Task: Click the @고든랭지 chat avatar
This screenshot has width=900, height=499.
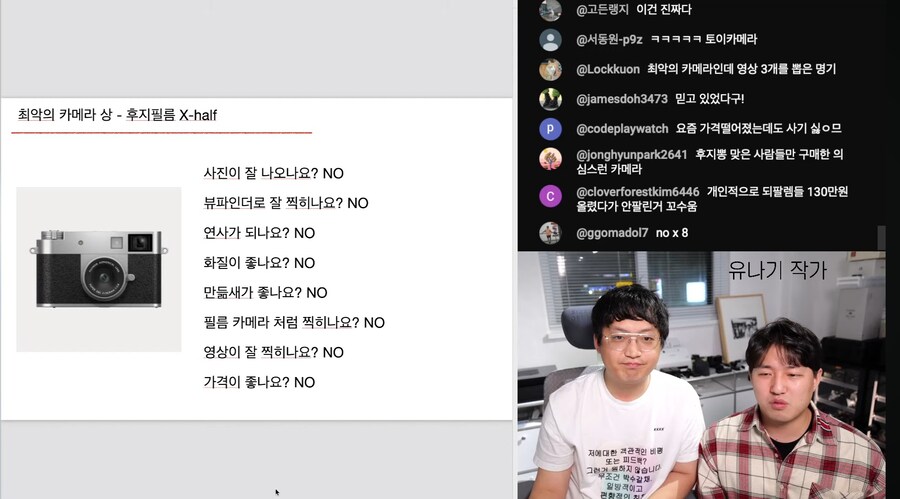Action: coord(550,10)
